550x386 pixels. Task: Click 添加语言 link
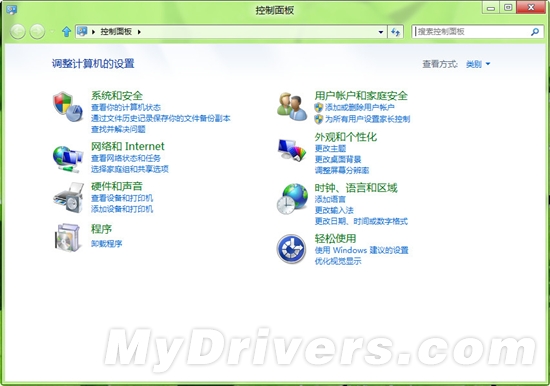(330, 199)
